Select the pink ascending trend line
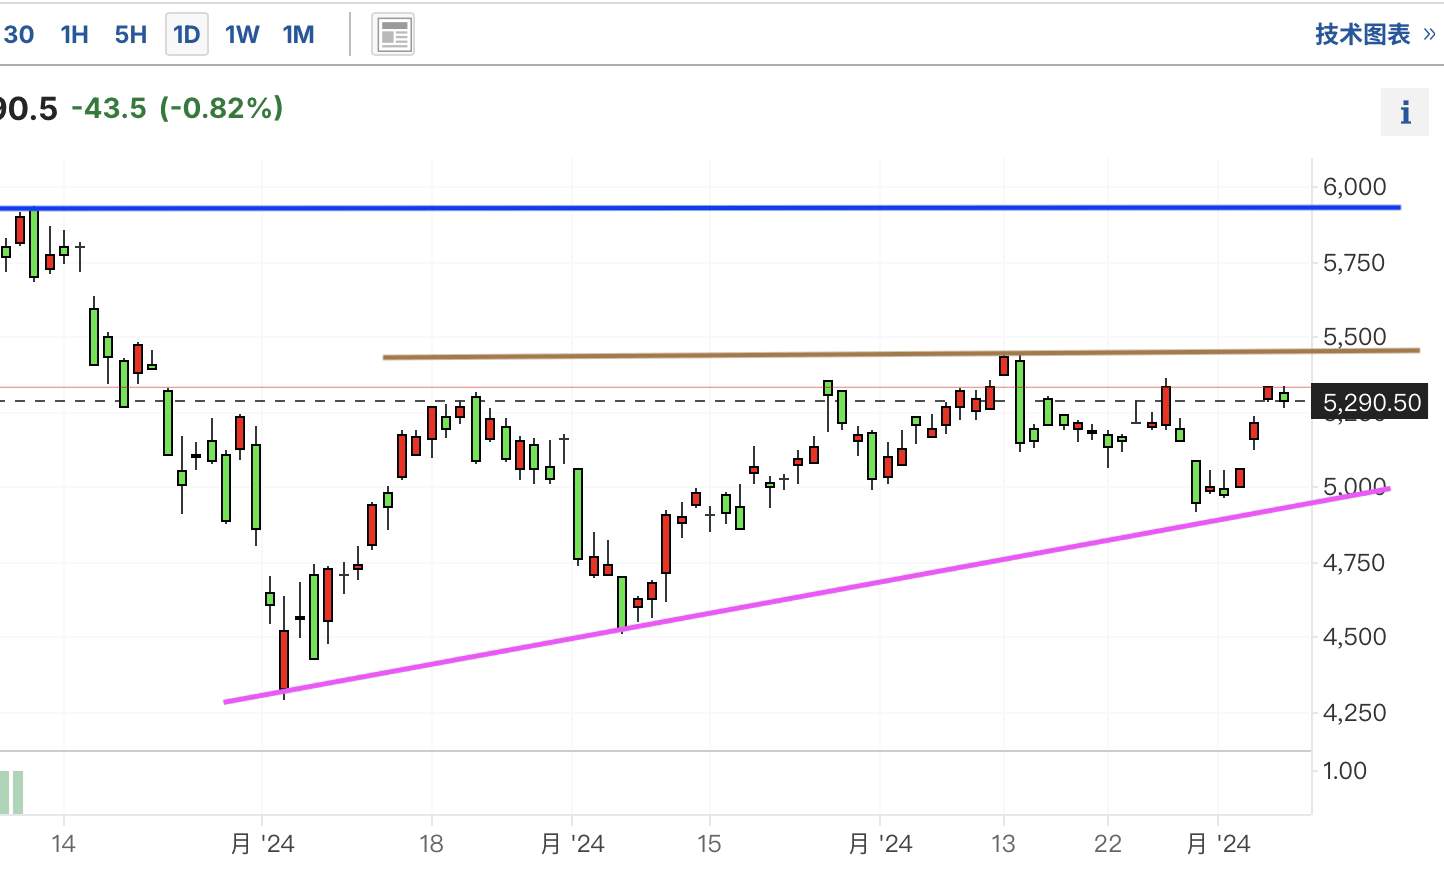The image size is (1444, 874). (806, 595)
